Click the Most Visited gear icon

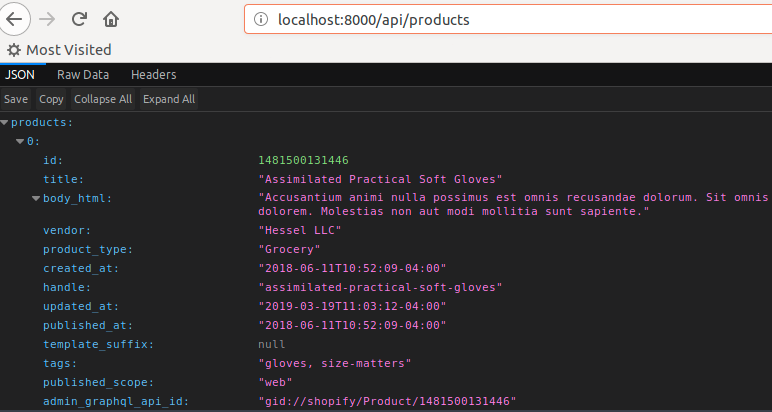(14, 50)
